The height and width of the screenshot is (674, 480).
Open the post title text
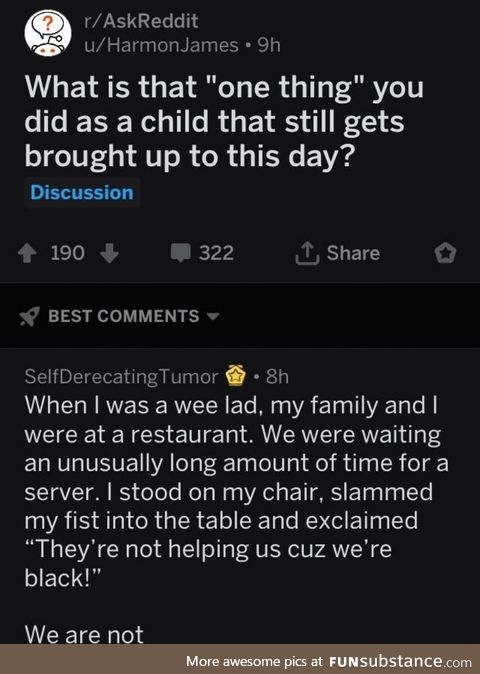(x=224, y=121)
